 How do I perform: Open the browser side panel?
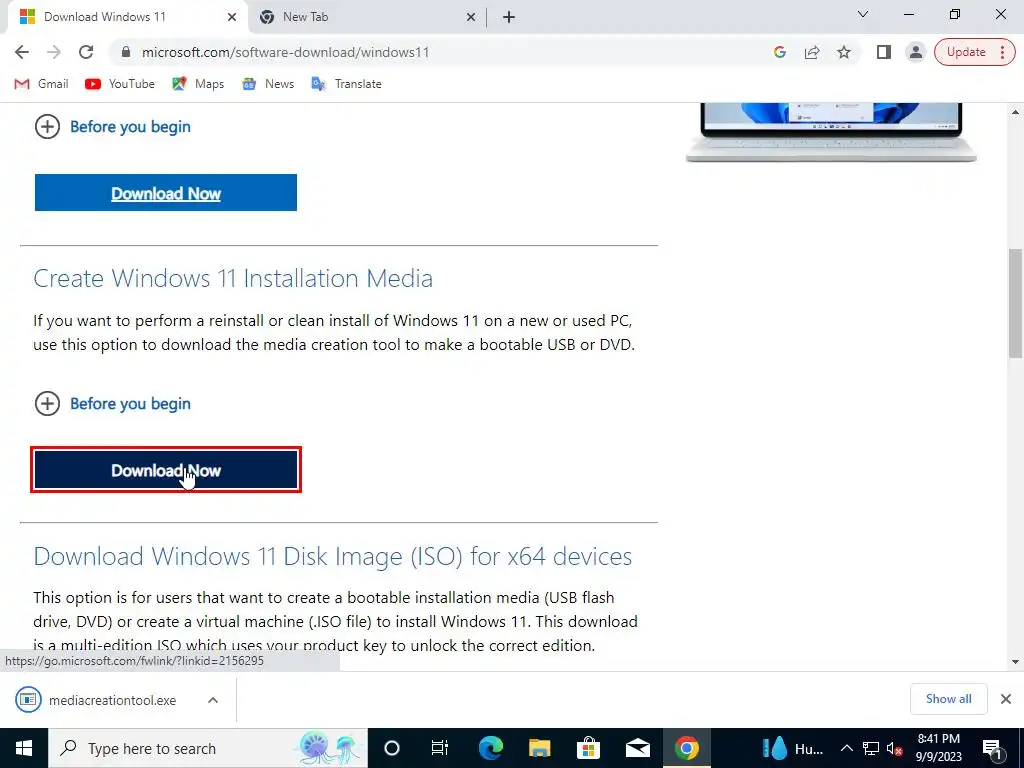coord(884,52)
